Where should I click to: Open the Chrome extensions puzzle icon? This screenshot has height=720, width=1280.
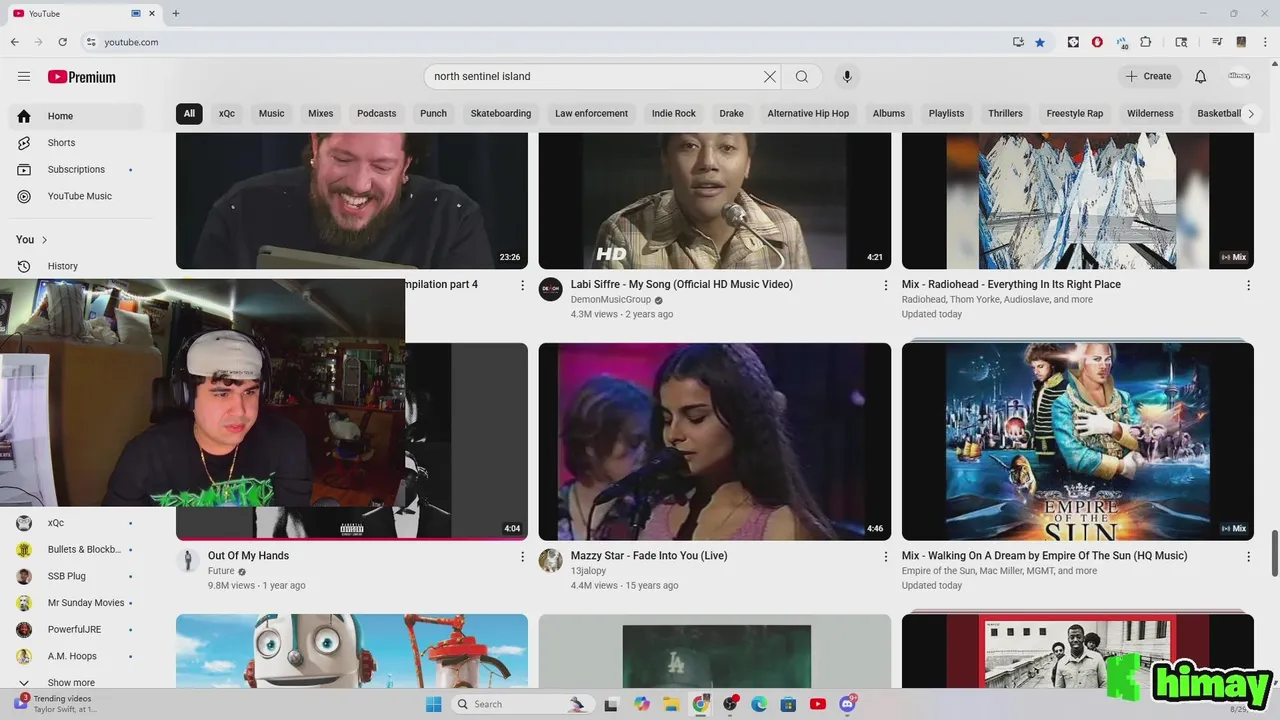[1146, 42]
